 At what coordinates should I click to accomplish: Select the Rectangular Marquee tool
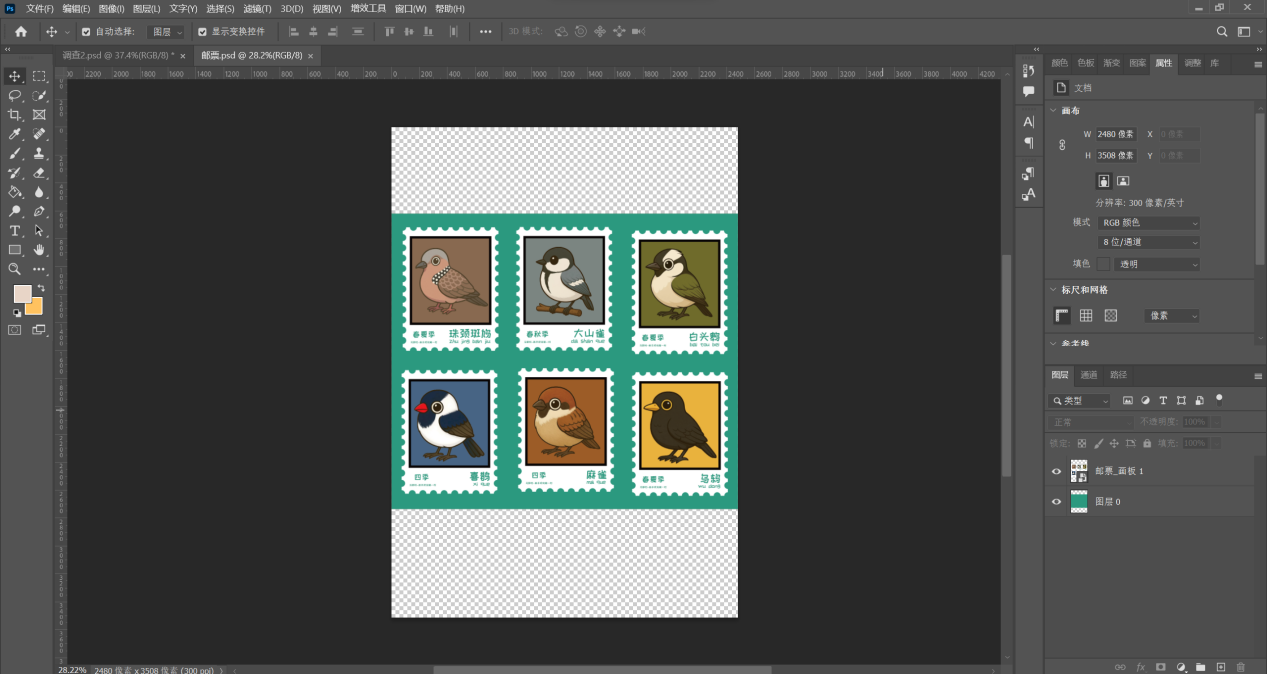[39, 76]
